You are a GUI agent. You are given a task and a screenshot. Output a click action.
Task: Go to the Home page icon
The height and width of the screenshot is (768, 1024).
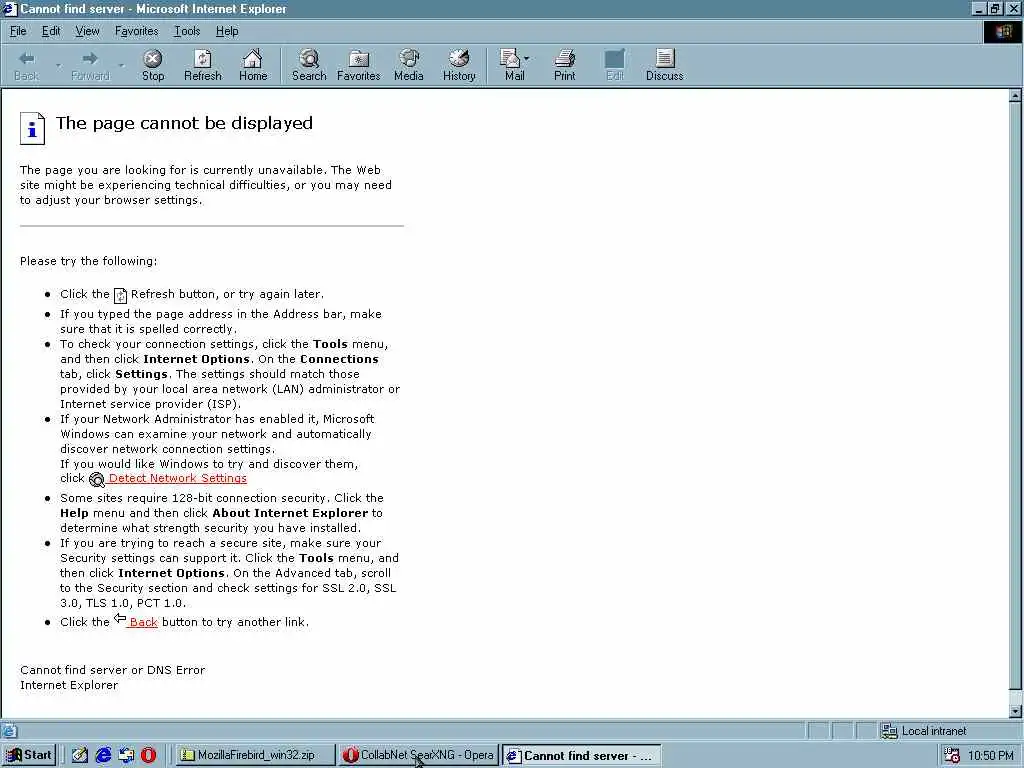coord(253,65)
